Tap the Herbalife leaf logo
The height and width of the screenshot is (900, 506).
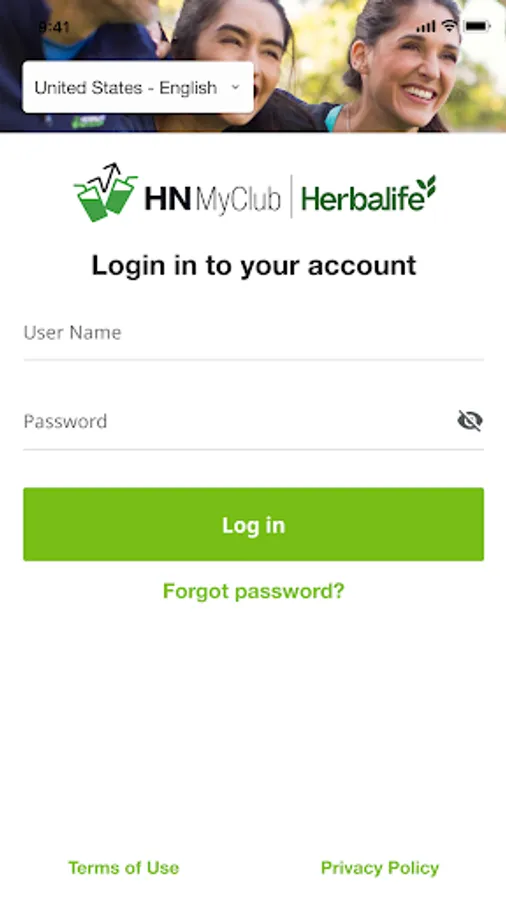(426, 187)
